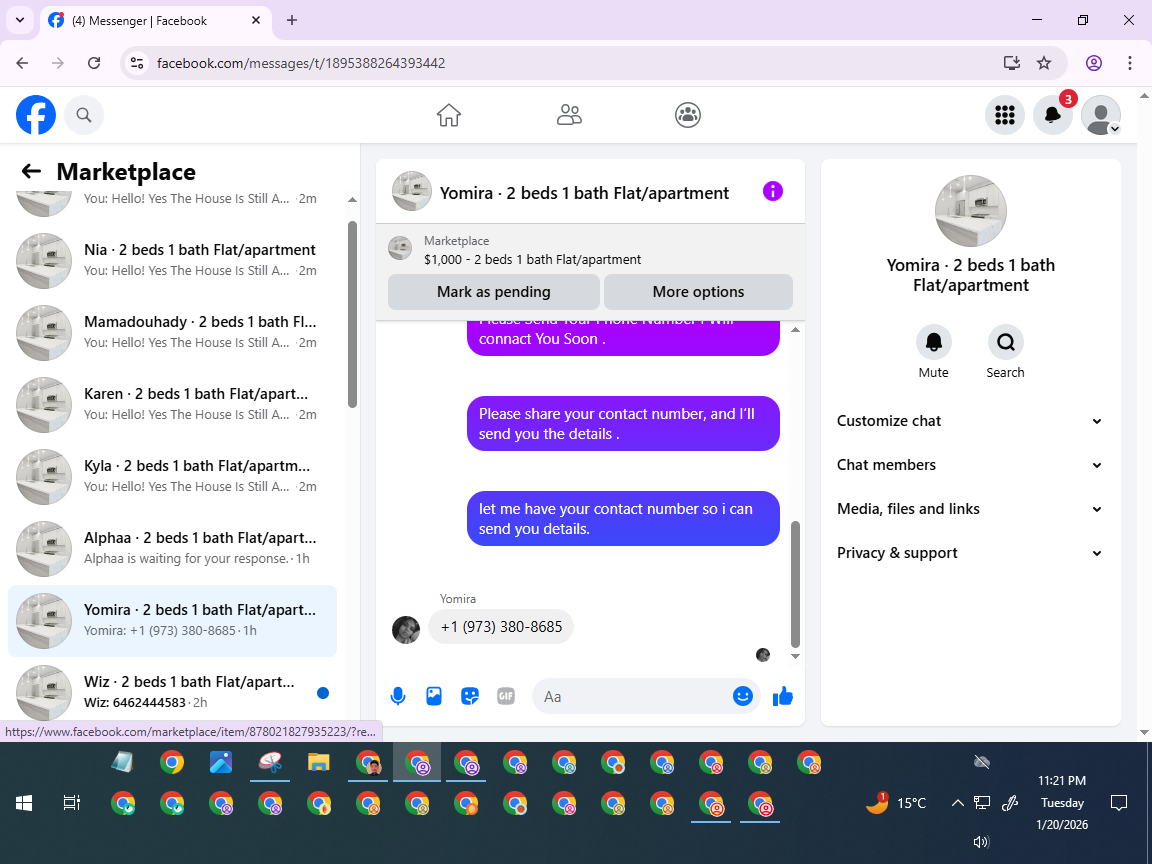Select the Yomira conversation in list

[x=173, y=620]
